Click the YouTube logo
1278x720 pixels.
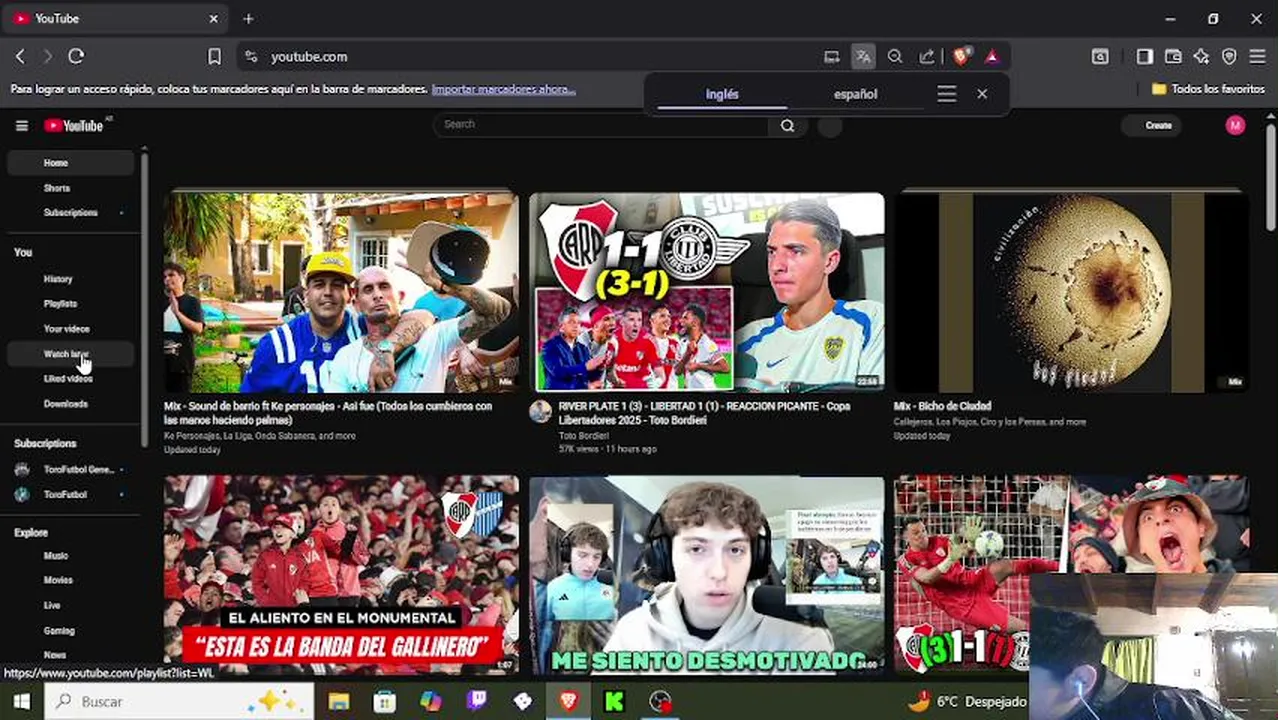coord(73,125)
